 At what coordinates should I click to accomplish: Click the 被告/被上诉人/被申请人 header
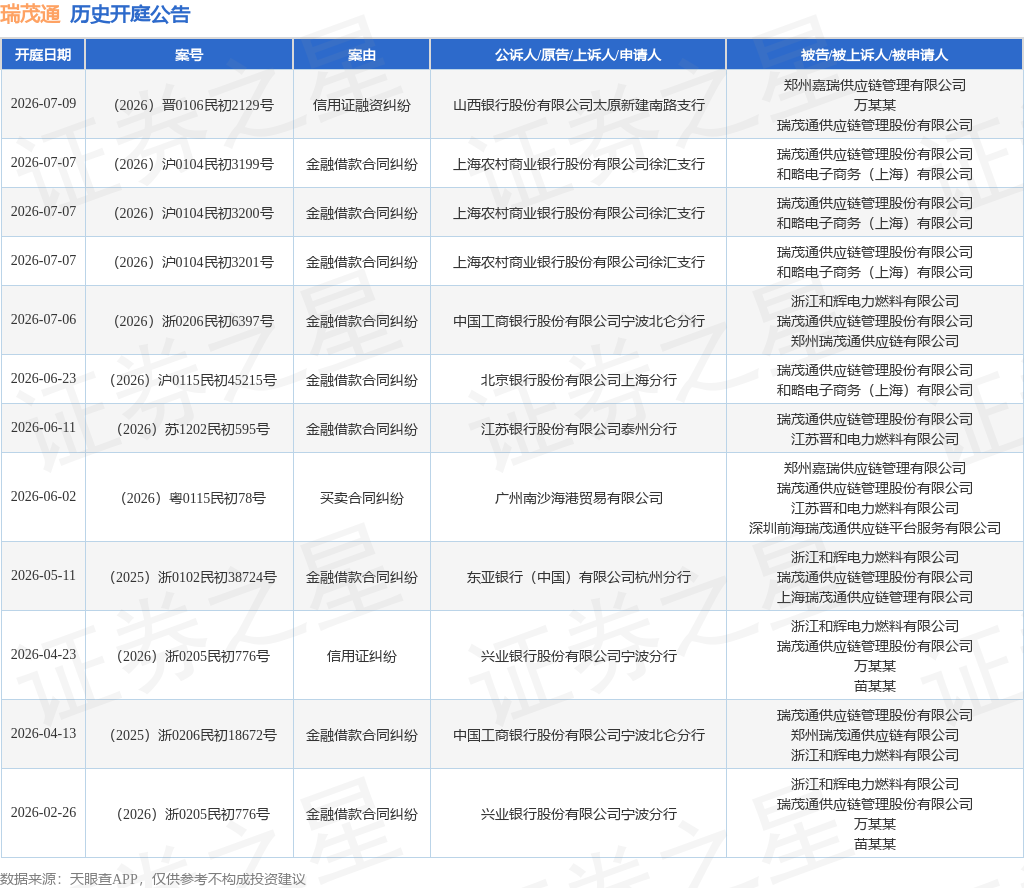pyautogui.click(x=874, y=55)
